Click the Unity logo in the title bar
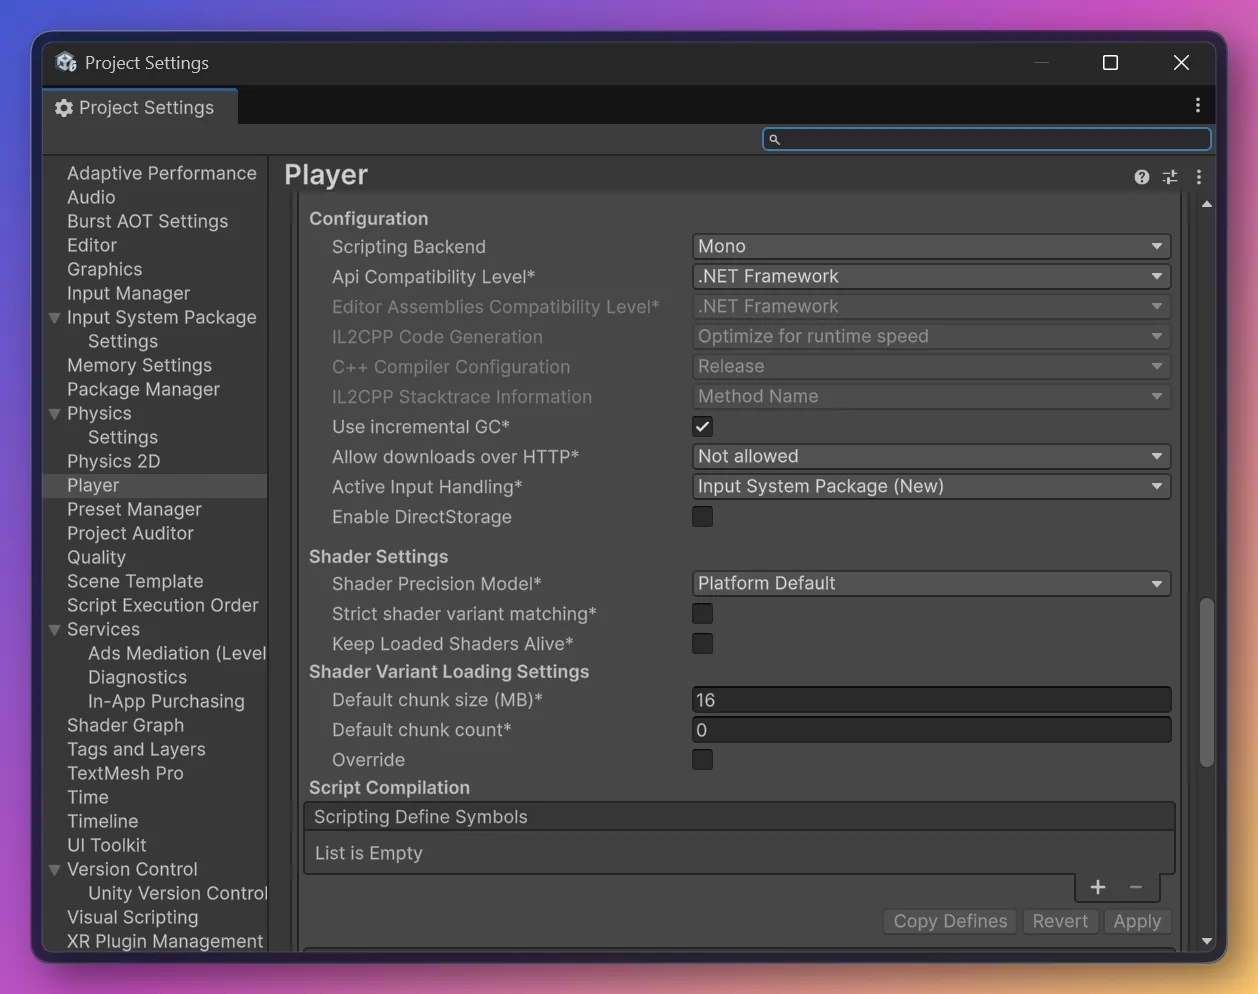The height and width of the screenshot is (994, 1258). coord(66,62)
